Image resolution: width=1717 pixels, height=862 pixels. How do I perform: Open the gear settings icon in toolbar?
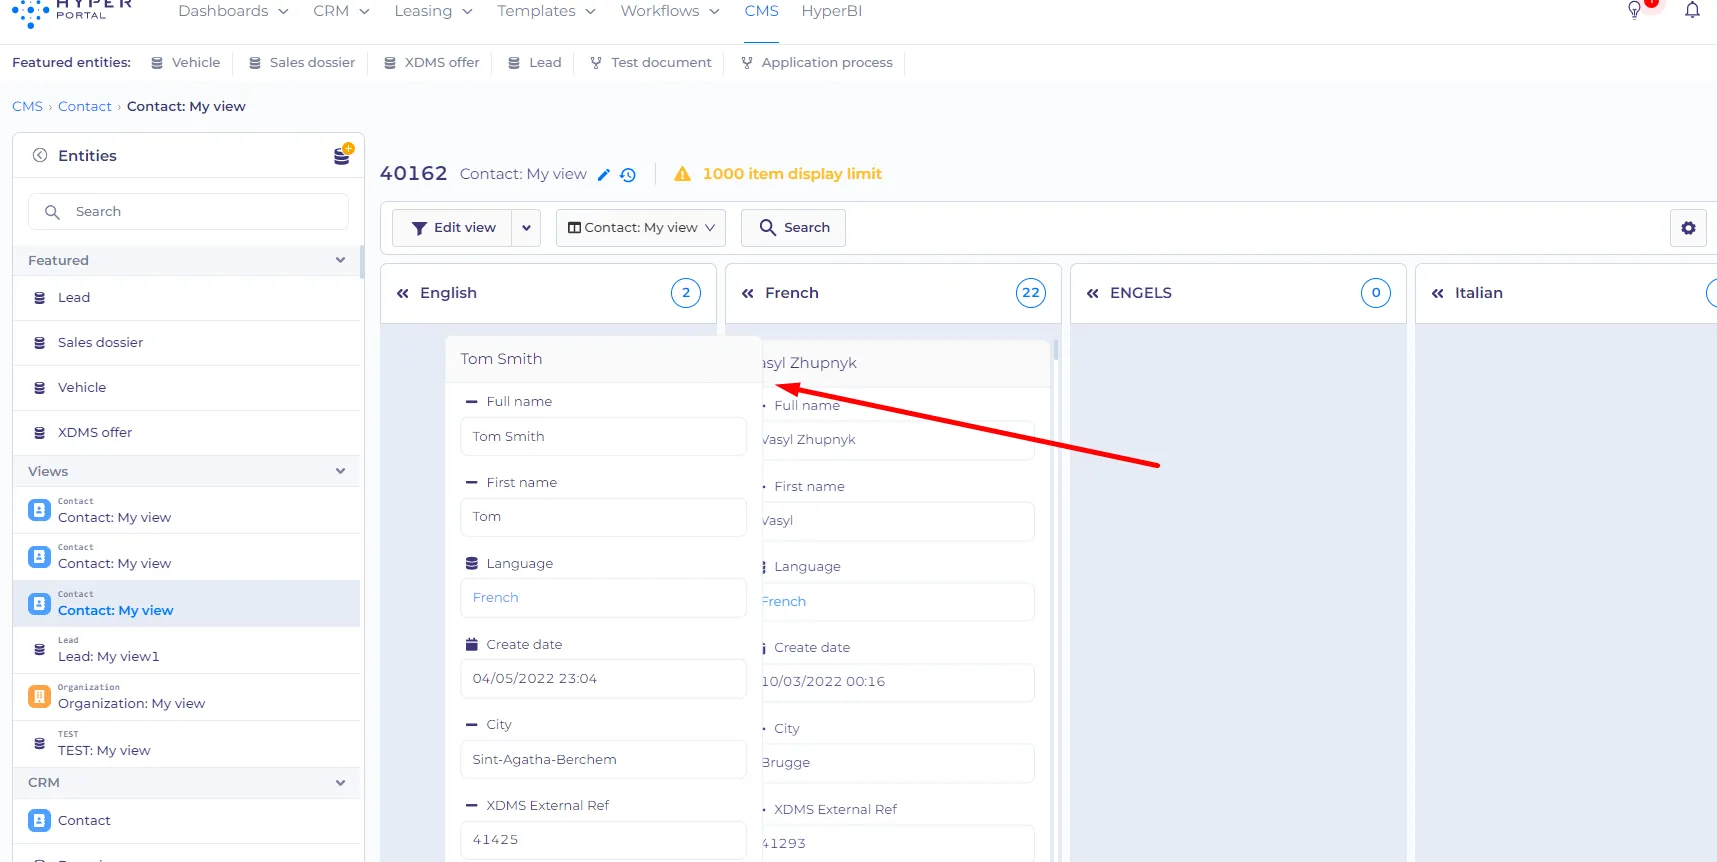pyautogui.click(x=1688, y=228)
